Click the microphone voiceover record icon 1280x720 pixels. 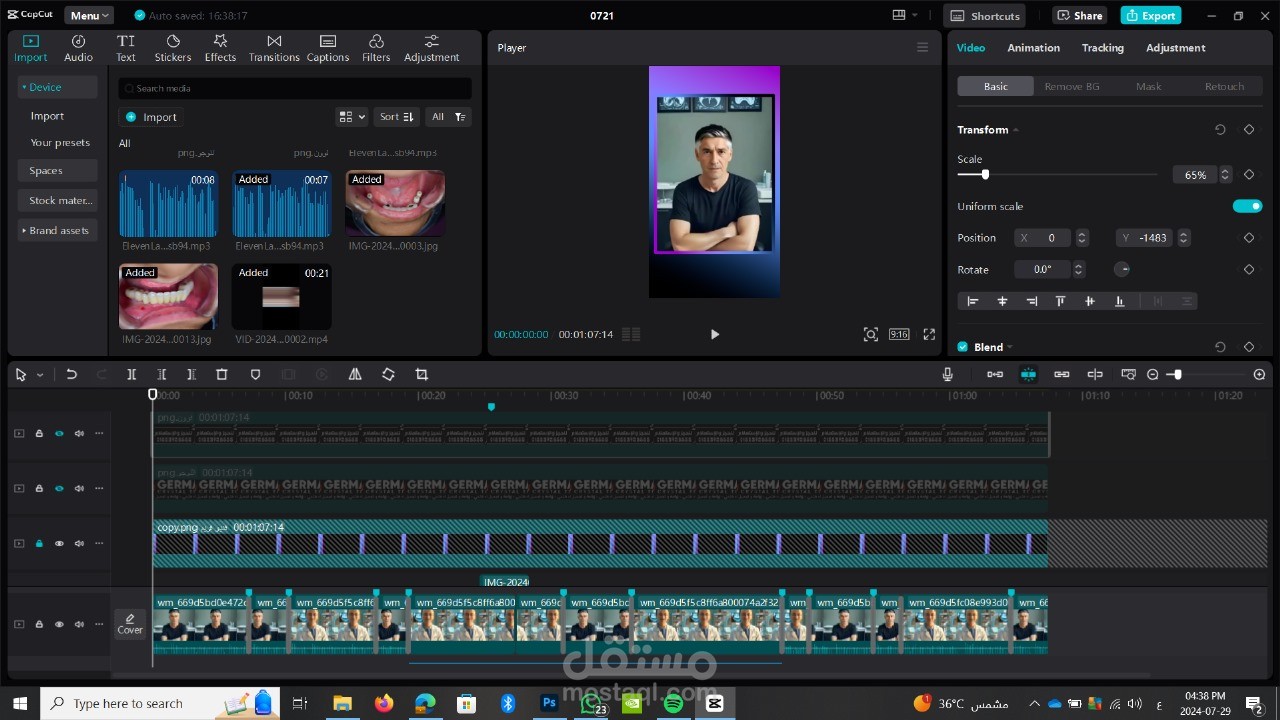pos(947,374)
